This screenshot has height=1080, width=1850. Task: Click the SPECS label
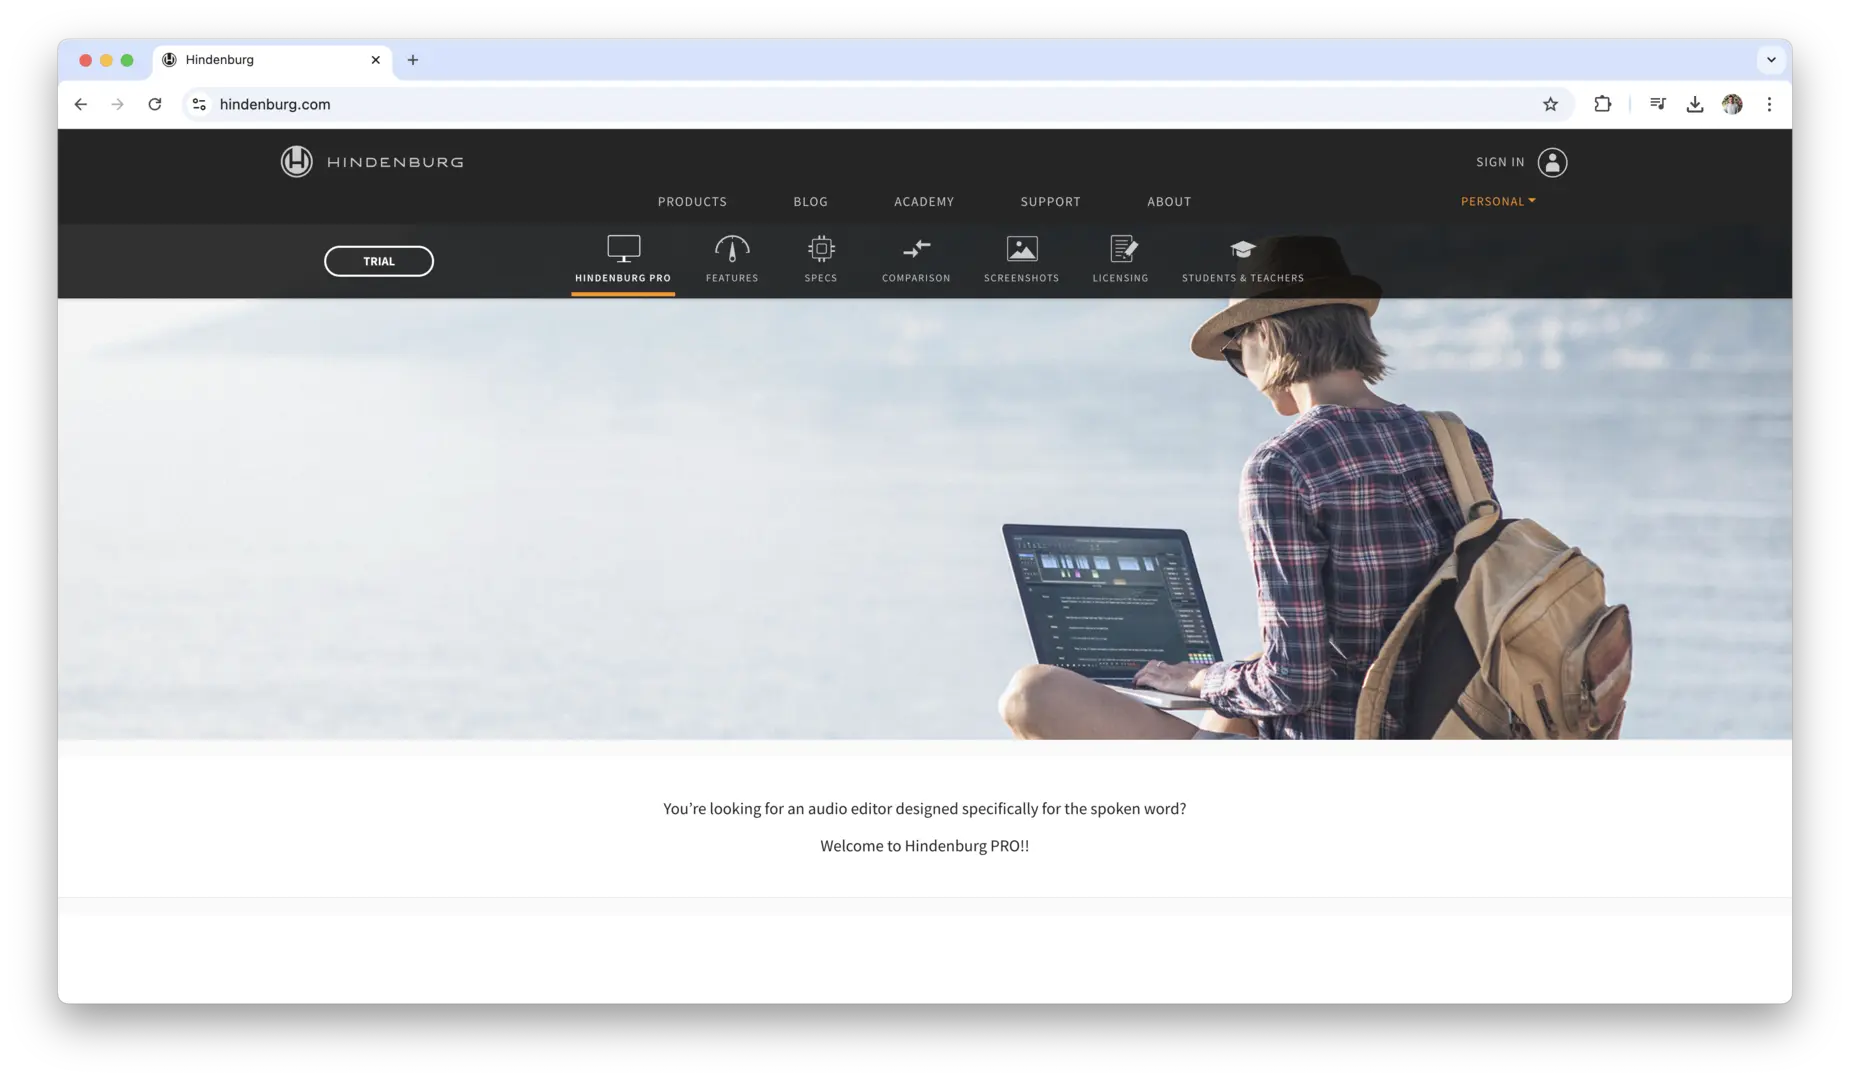pos(821,278)
